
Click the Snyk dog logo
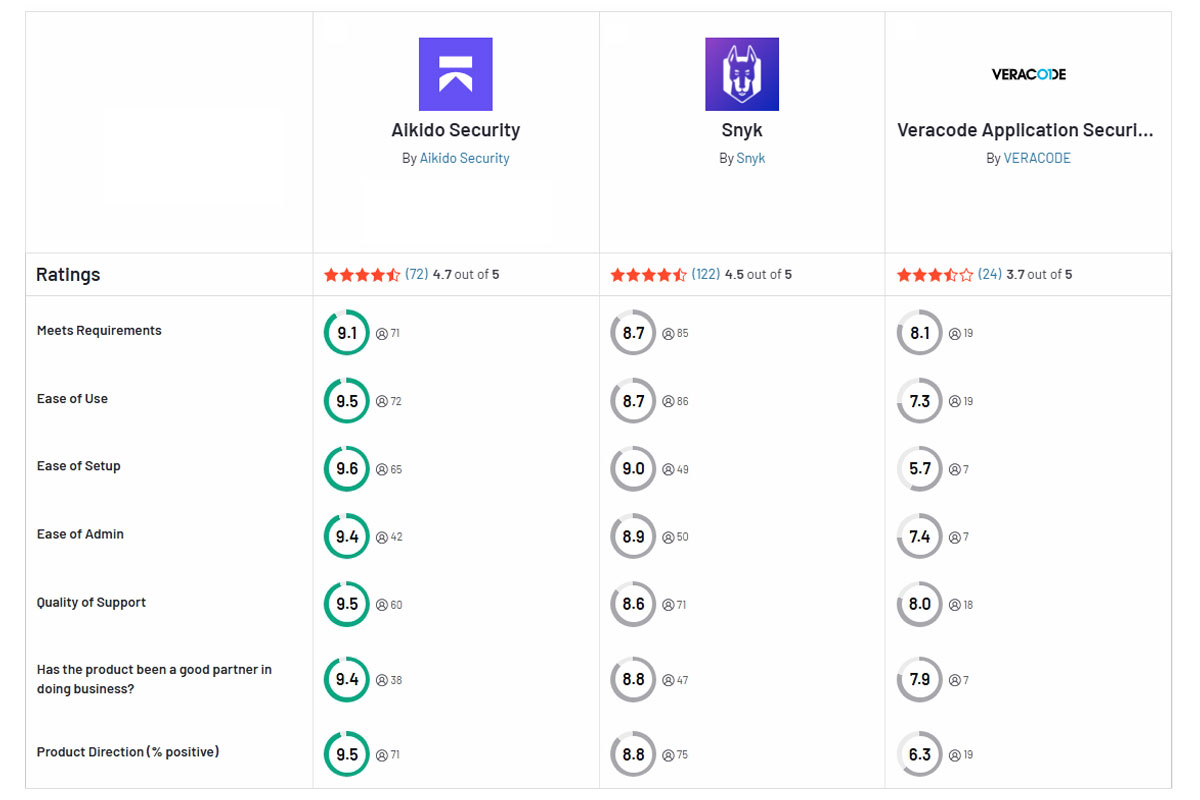pyautogui.click(x=742, y=74)
